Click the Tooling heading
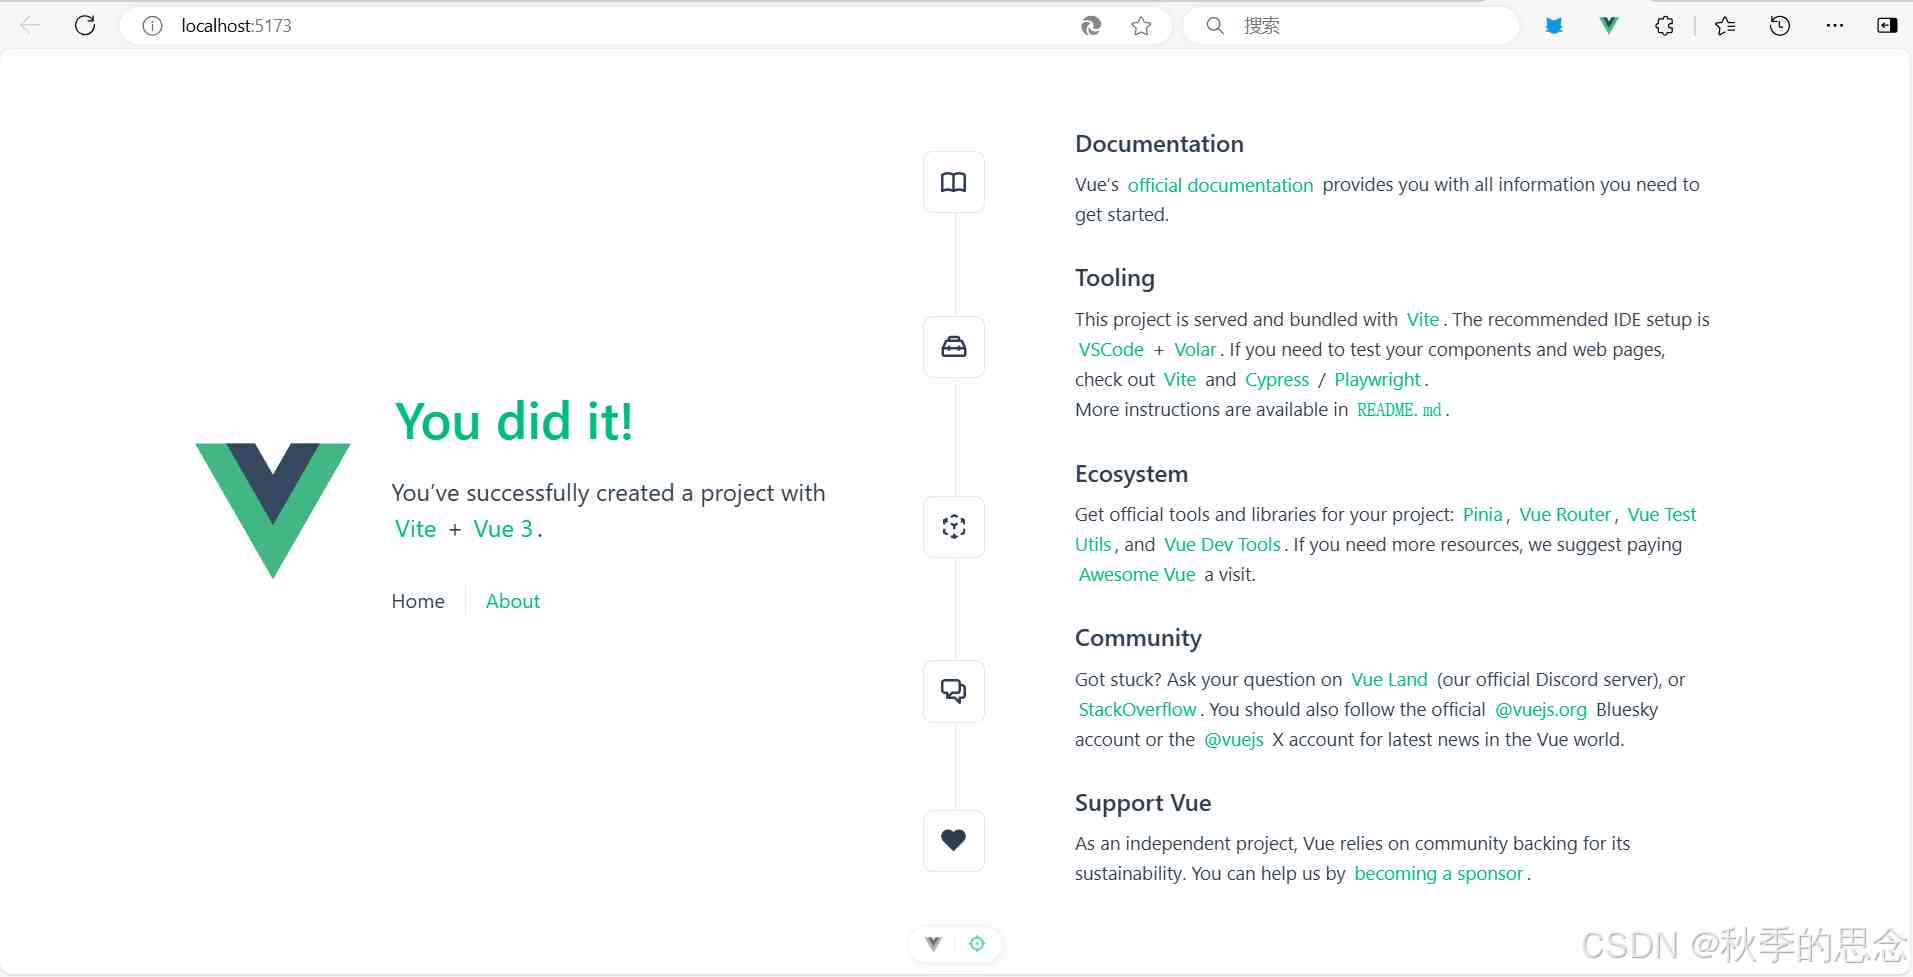Viewport: 1913px width, 977px height. [1114, 278]
